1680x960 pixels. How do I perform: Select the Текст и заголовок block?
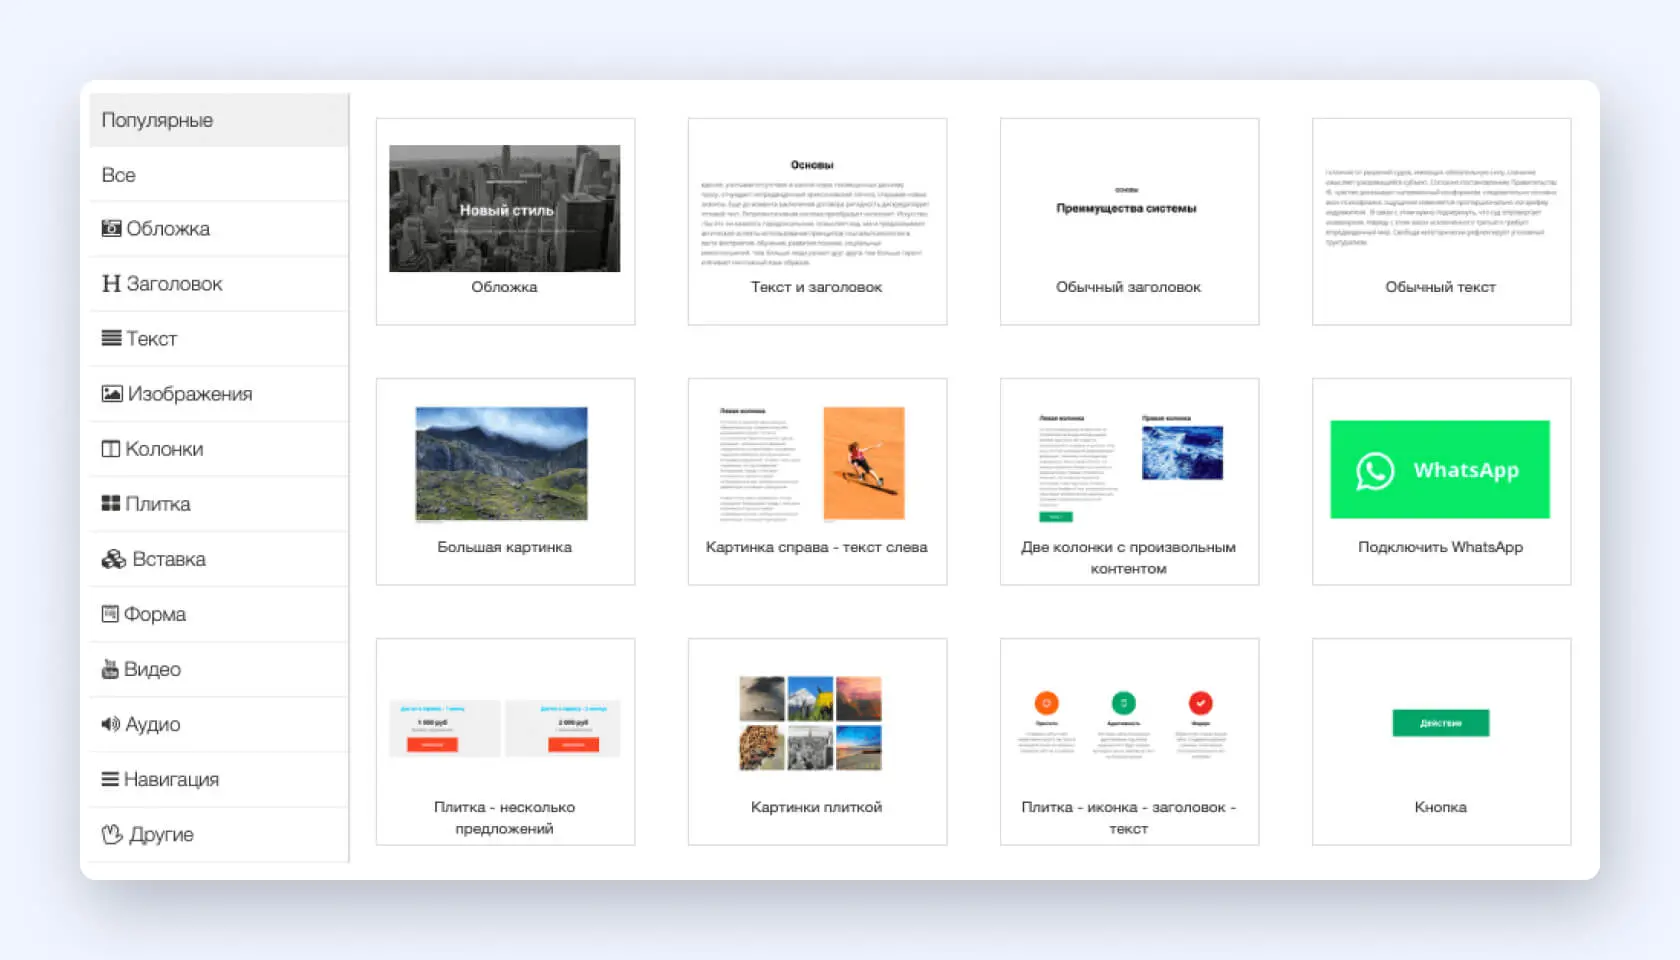(x=817, y=221)
